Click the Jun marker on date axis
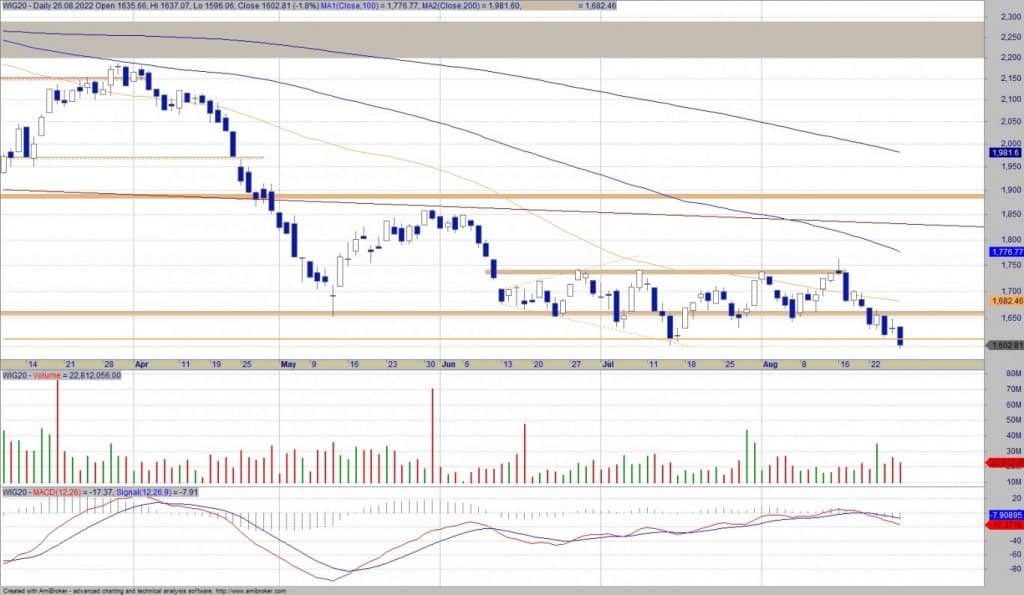The image size is (1024, 595). tap(448, 365)
